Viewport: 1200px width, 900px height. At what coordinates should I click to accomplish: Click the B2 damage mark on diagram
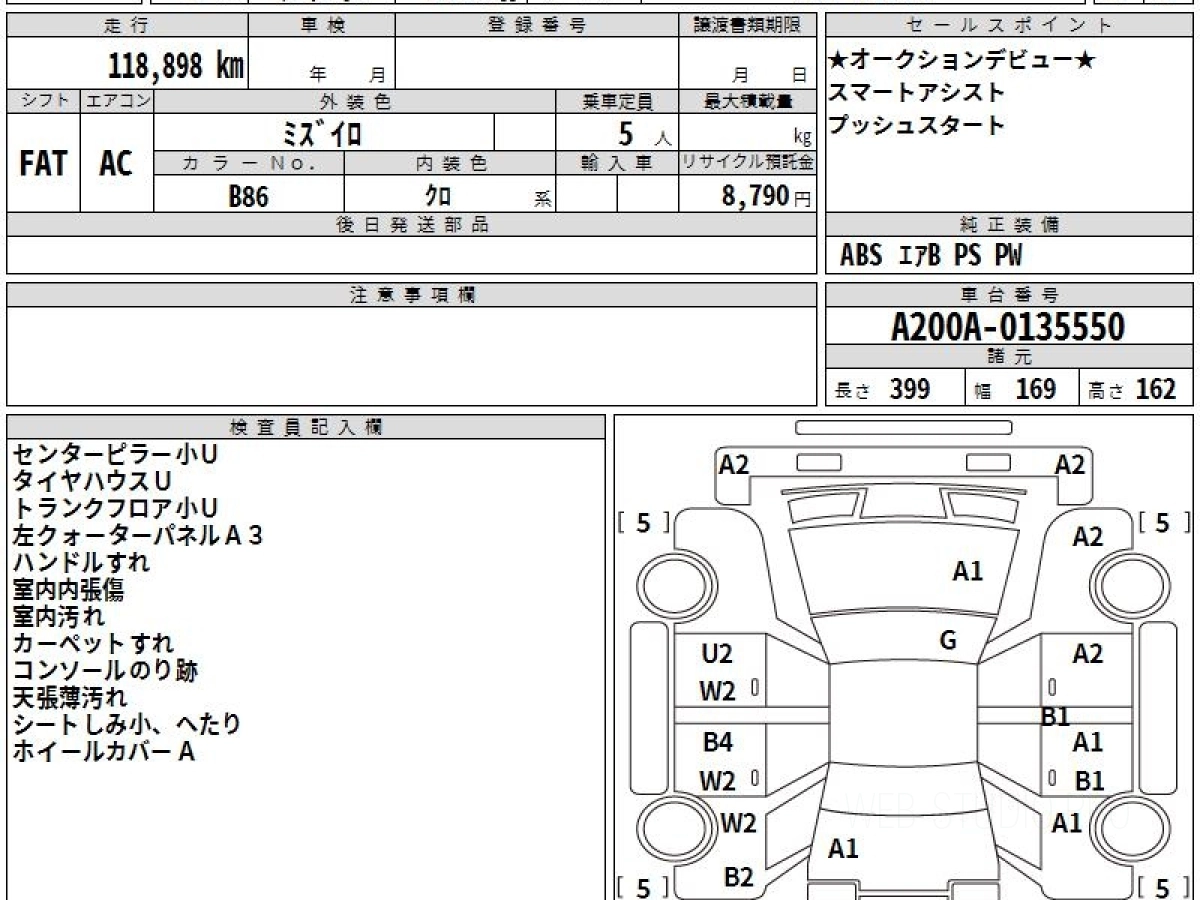738,877
